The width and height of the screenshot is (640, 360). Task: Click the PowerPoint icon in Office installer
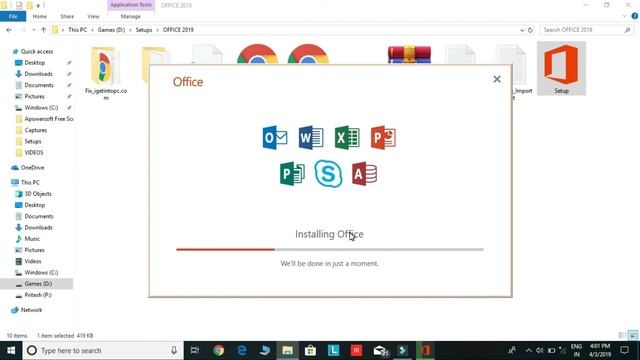click(383, 138)
